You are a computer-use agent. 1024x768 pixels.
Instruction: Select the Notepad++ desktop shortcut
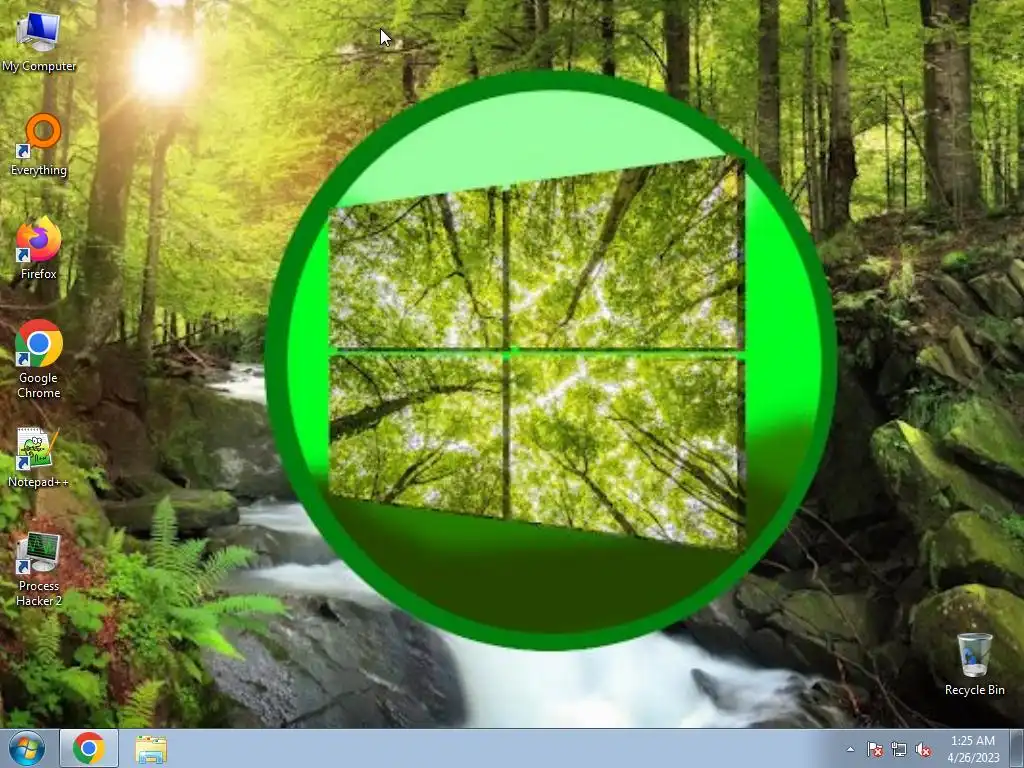[x=39, y=457]
